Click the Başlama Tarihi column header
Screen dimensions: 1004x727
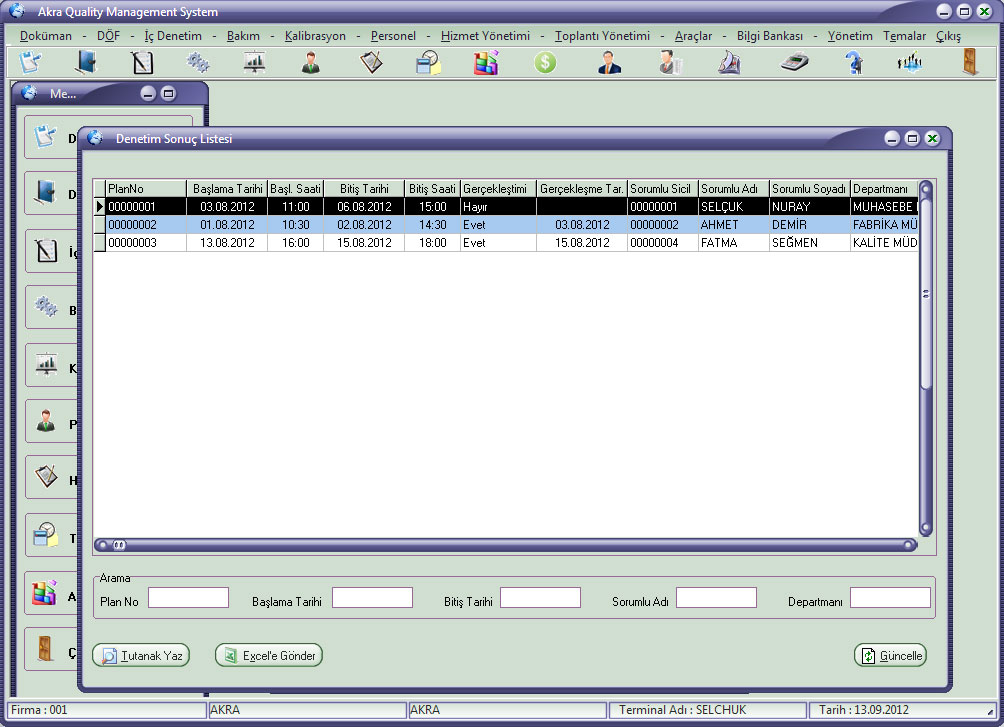227,188
